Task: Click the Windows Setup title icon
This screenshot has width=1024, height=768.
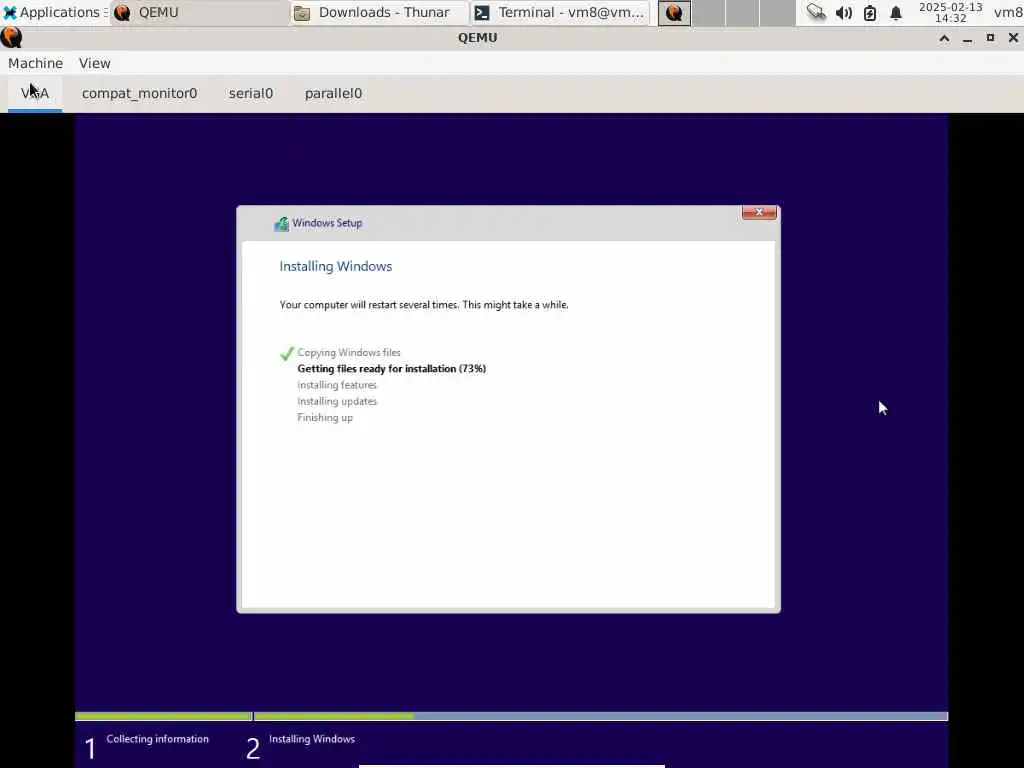Action: click(x=281, y=224)
